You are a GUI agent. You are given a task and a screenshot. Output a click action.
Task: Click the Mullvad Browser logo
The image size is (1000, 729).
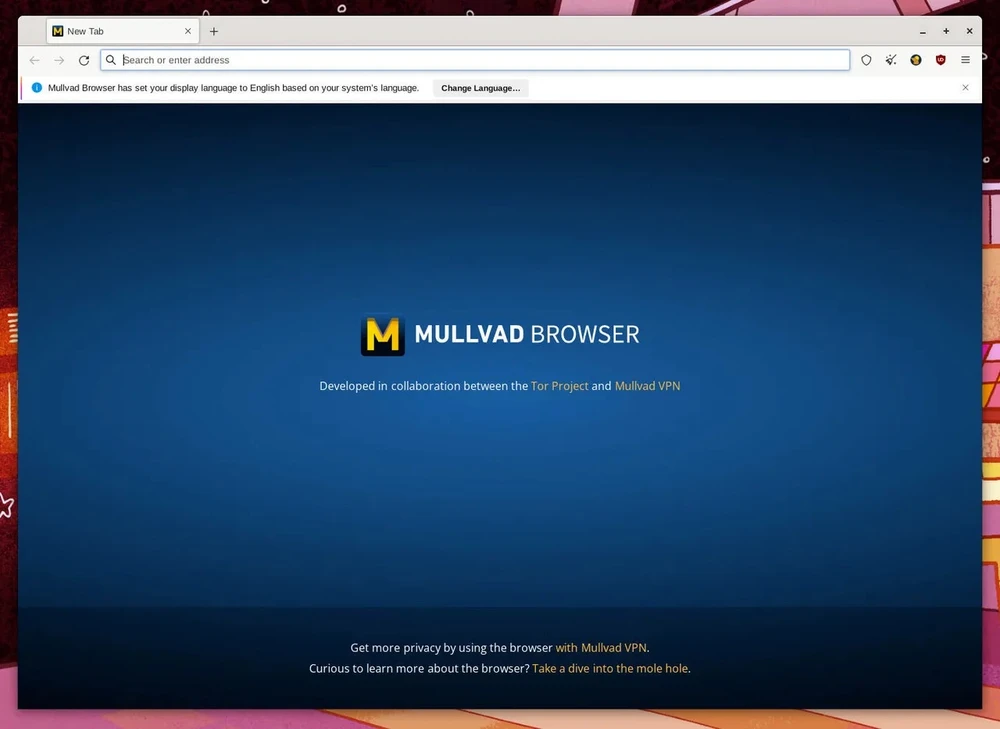pyautogui.click(x=382, y=334)
